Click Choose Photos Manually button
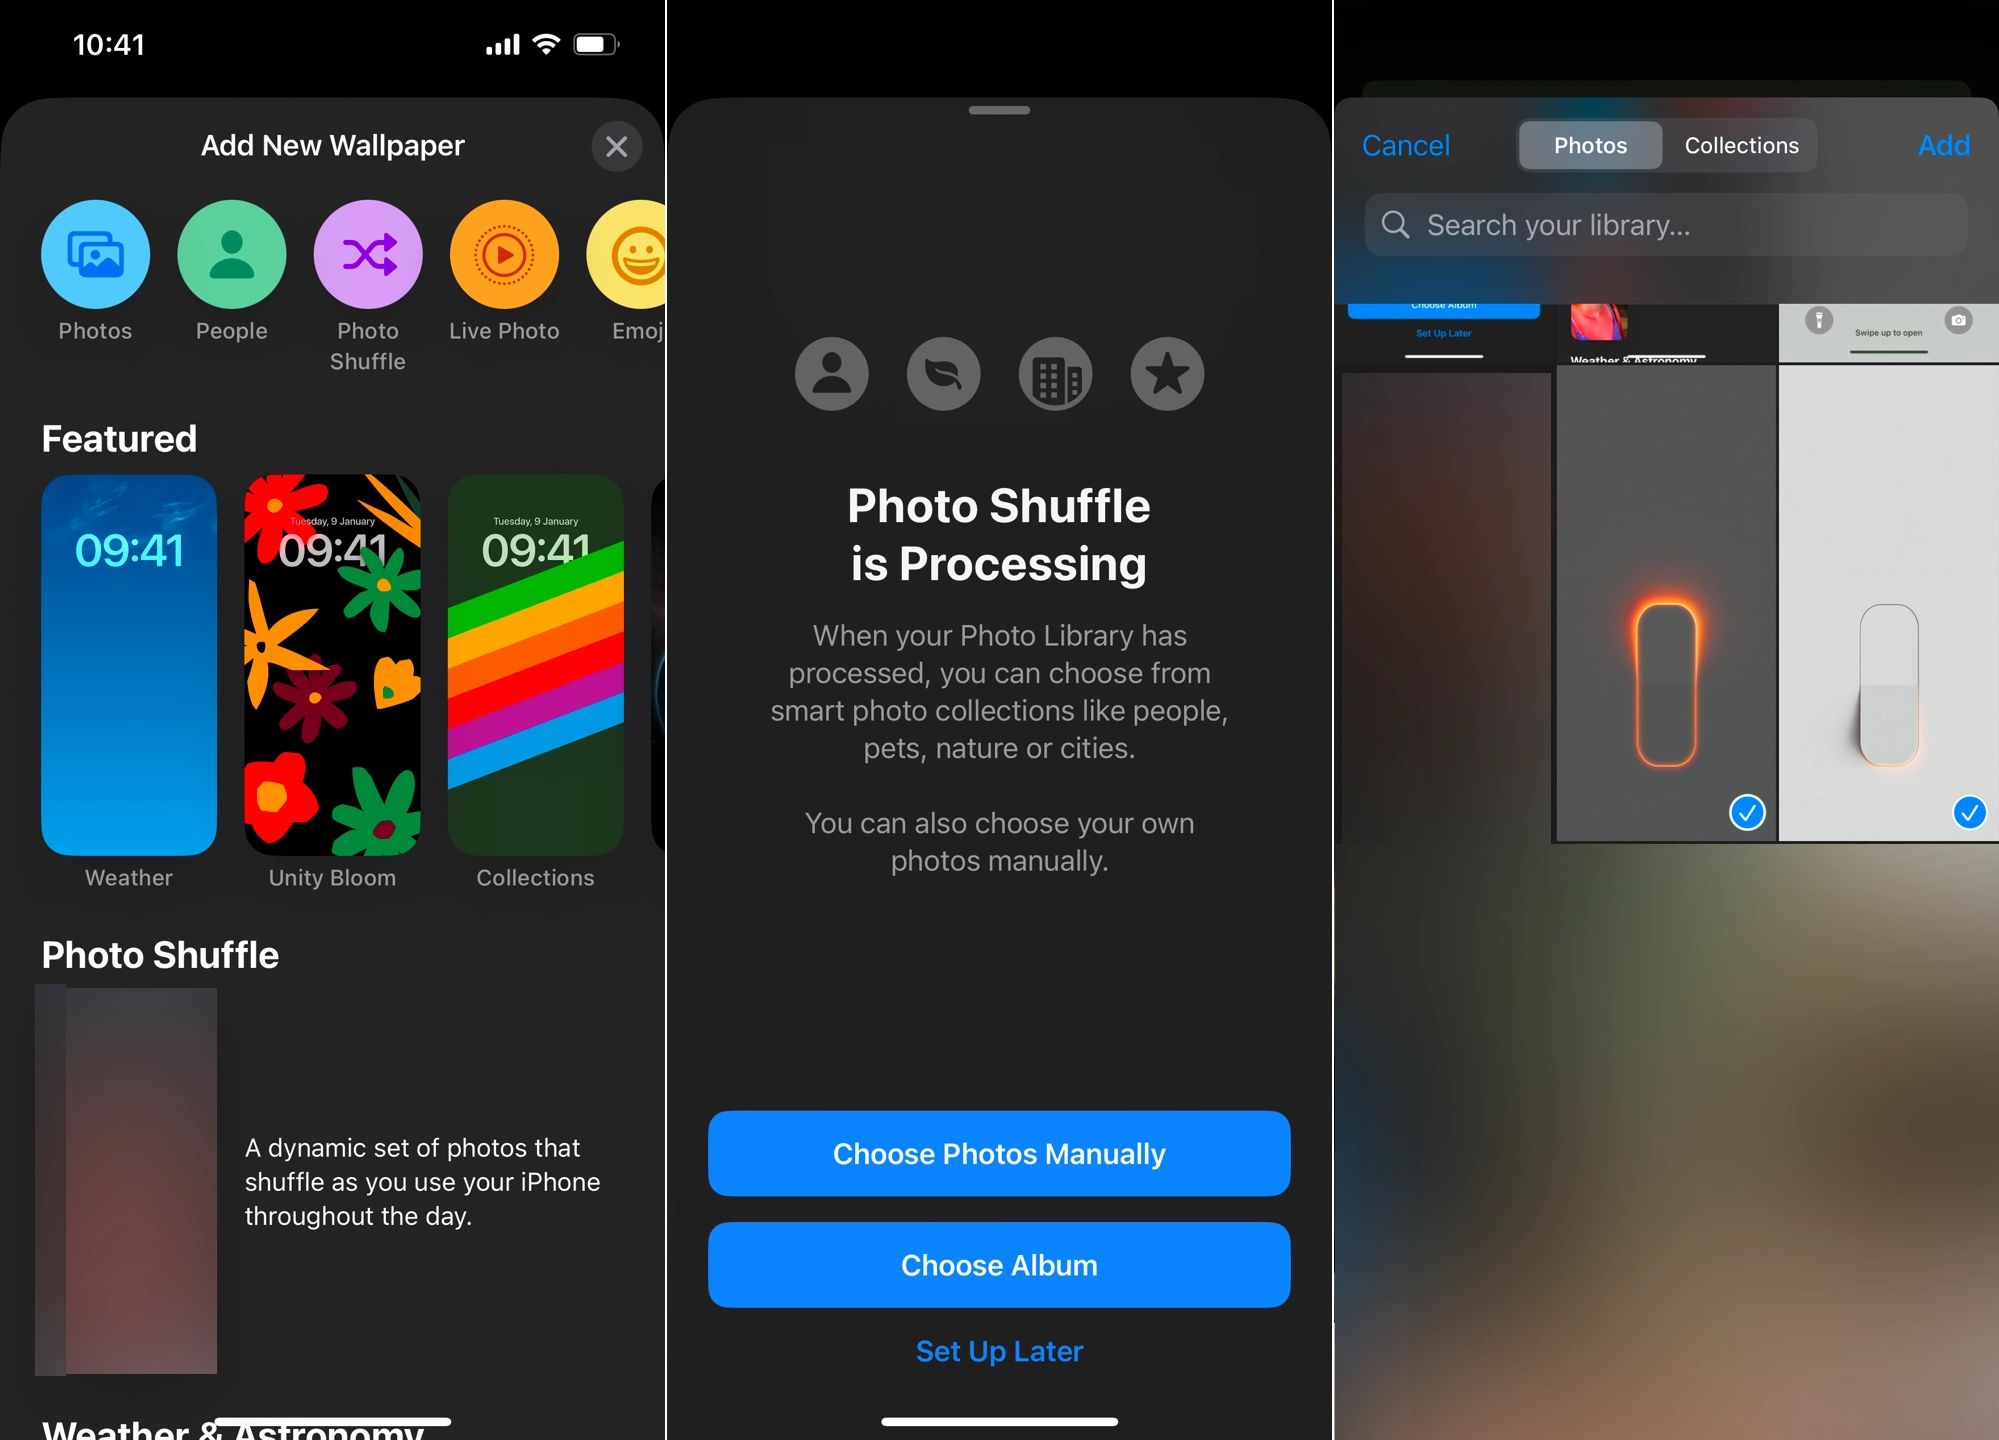 coord(1001,1153)
